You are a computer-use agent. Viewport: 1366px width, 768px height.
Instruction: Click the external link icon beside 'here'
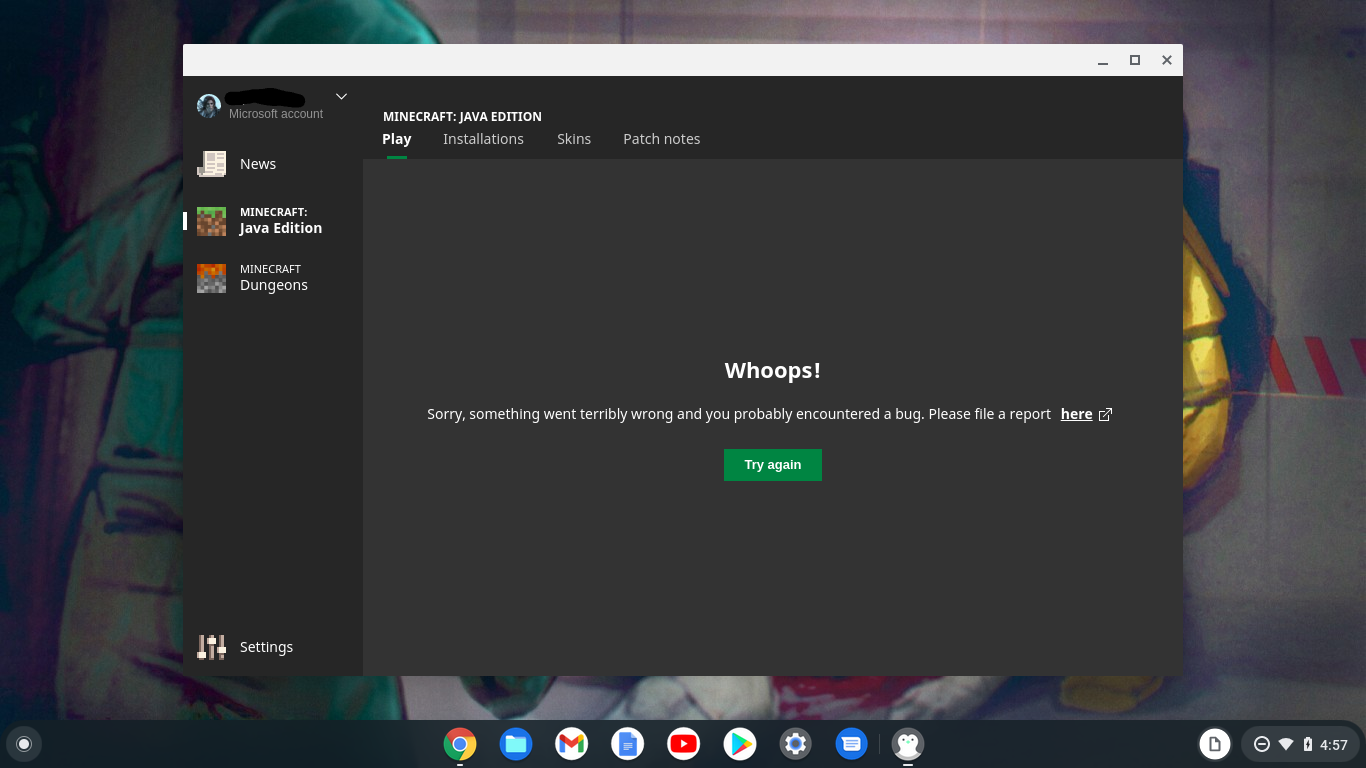click(x=1105, y=415)
